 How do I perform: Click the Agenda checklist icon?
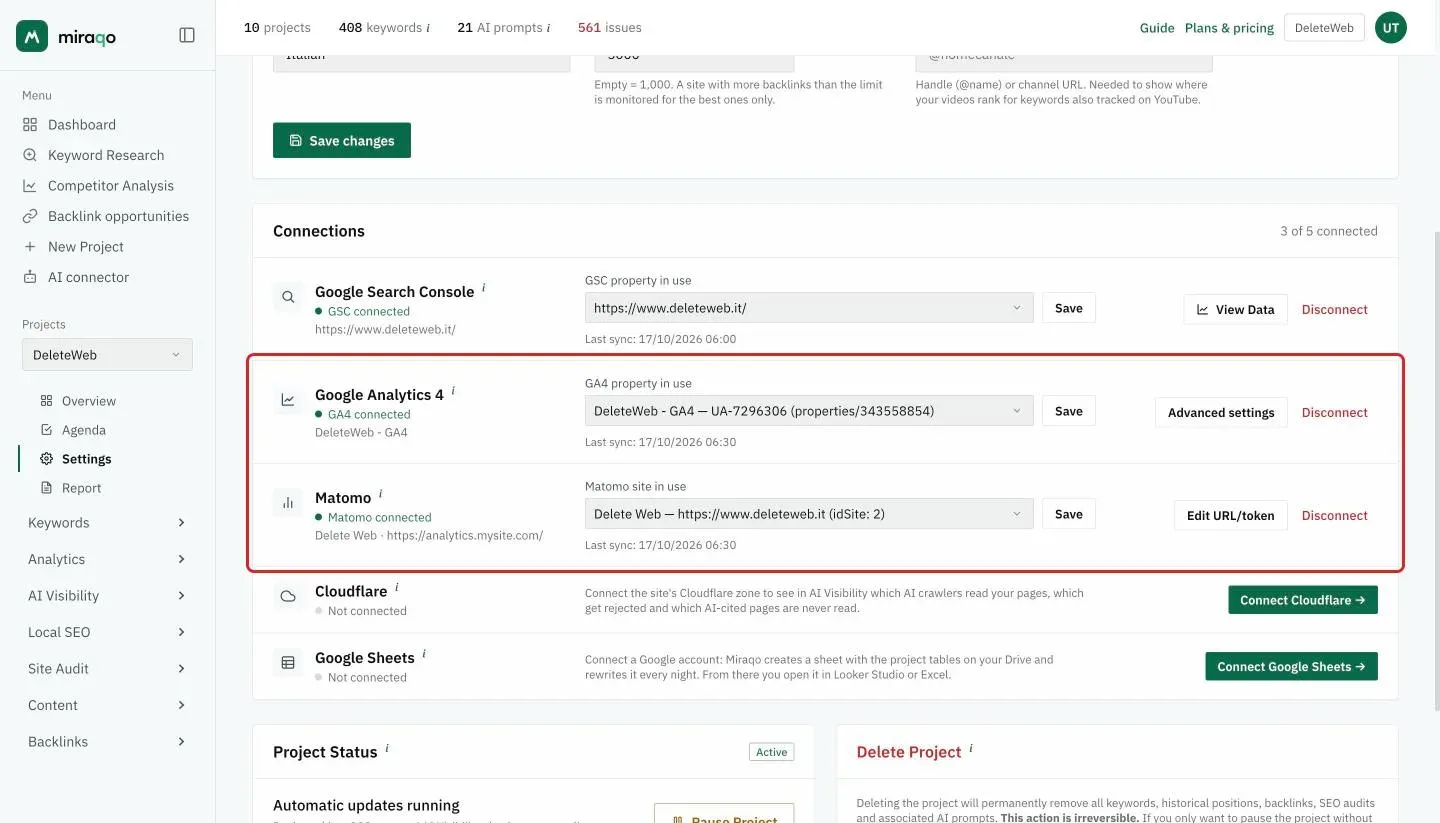[46, 430]
